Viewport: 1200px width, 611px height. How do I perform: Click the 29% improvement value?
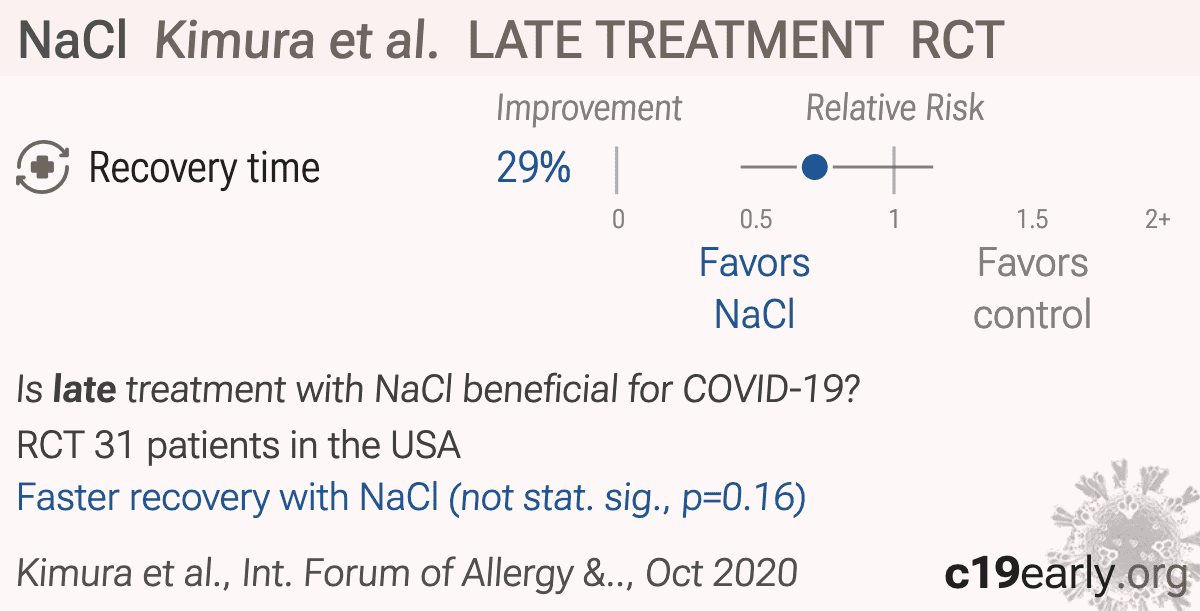click(x=533, y=168)
